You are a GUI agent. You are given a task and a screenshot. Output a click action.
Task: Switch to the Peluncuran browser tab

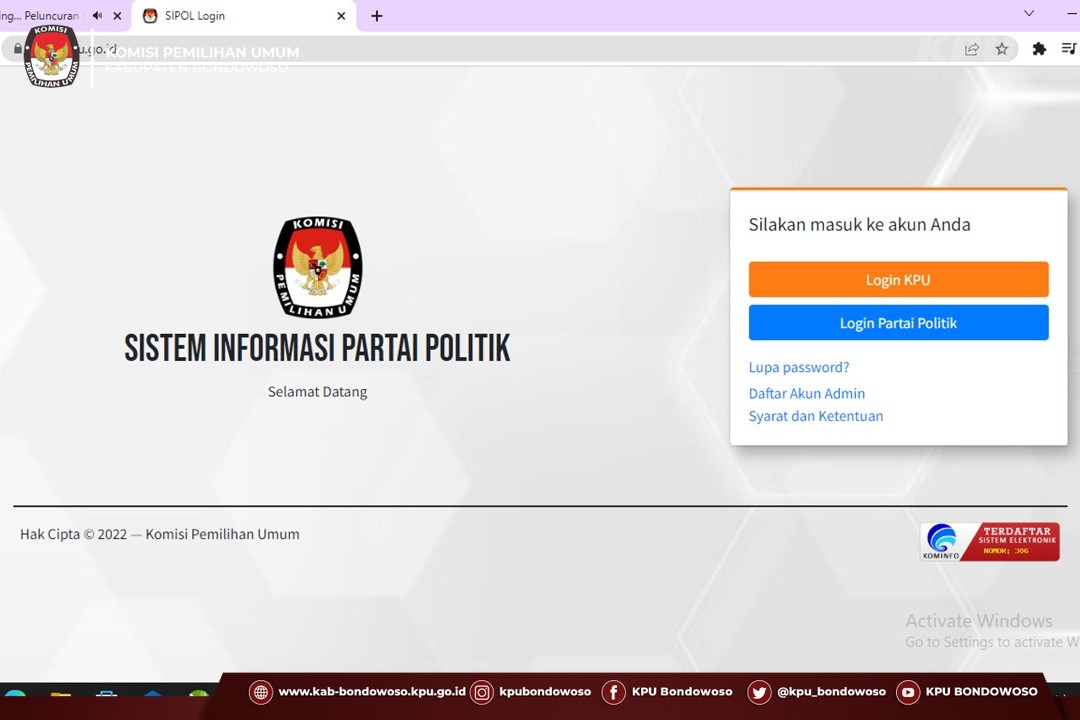[45, 16]
